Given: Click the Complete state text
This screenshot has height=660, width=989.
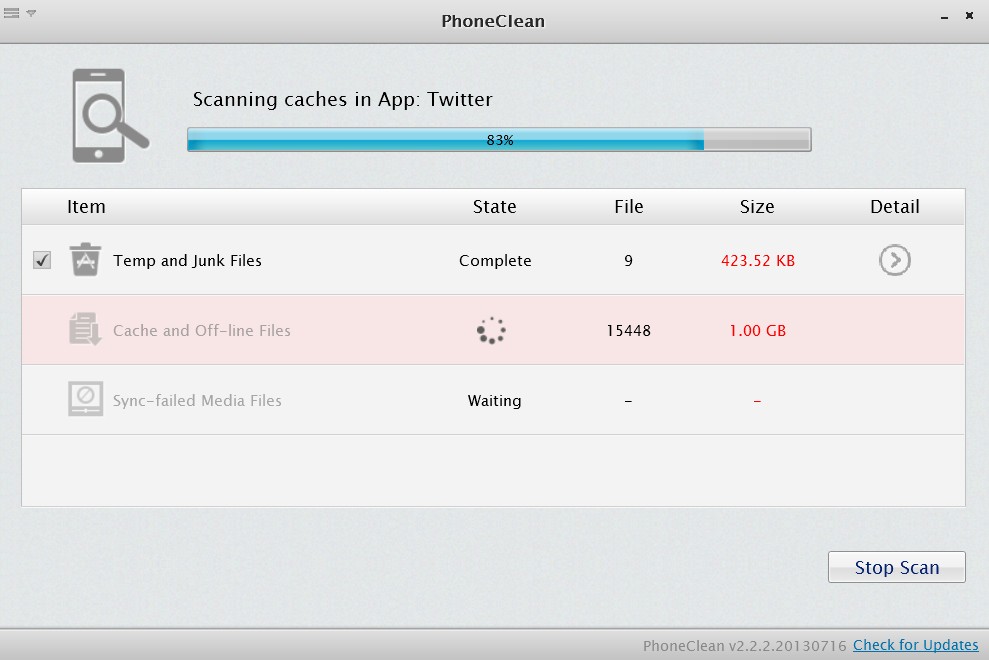Looking at the screenshot, I should coord(495,261).
